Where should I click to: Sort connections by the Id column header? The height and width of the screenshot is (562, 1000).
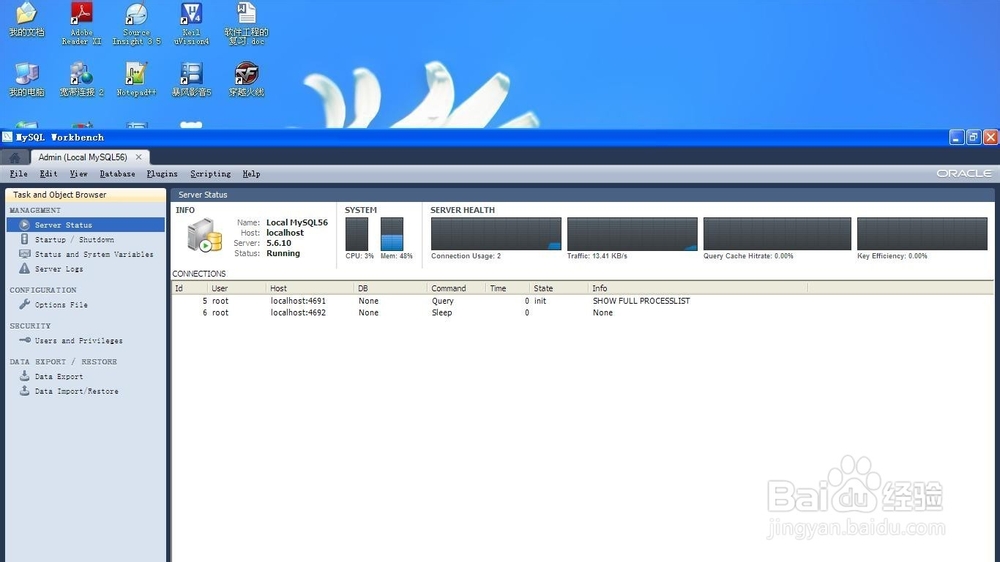189,288
